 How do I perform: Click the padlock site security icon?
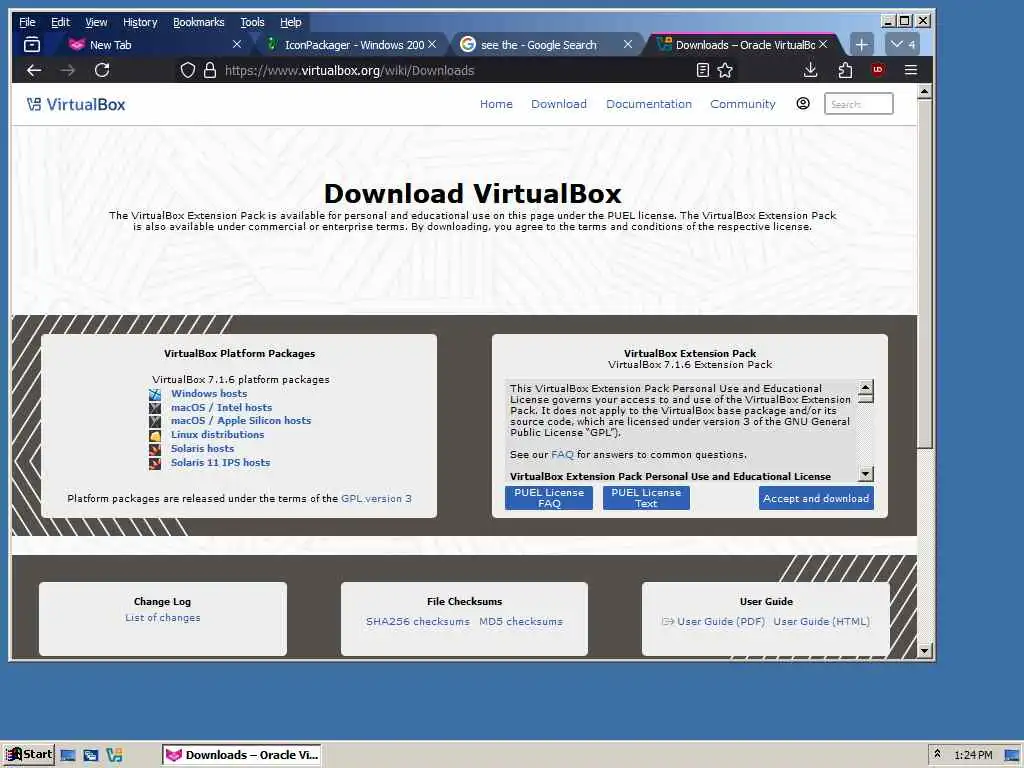210,71
